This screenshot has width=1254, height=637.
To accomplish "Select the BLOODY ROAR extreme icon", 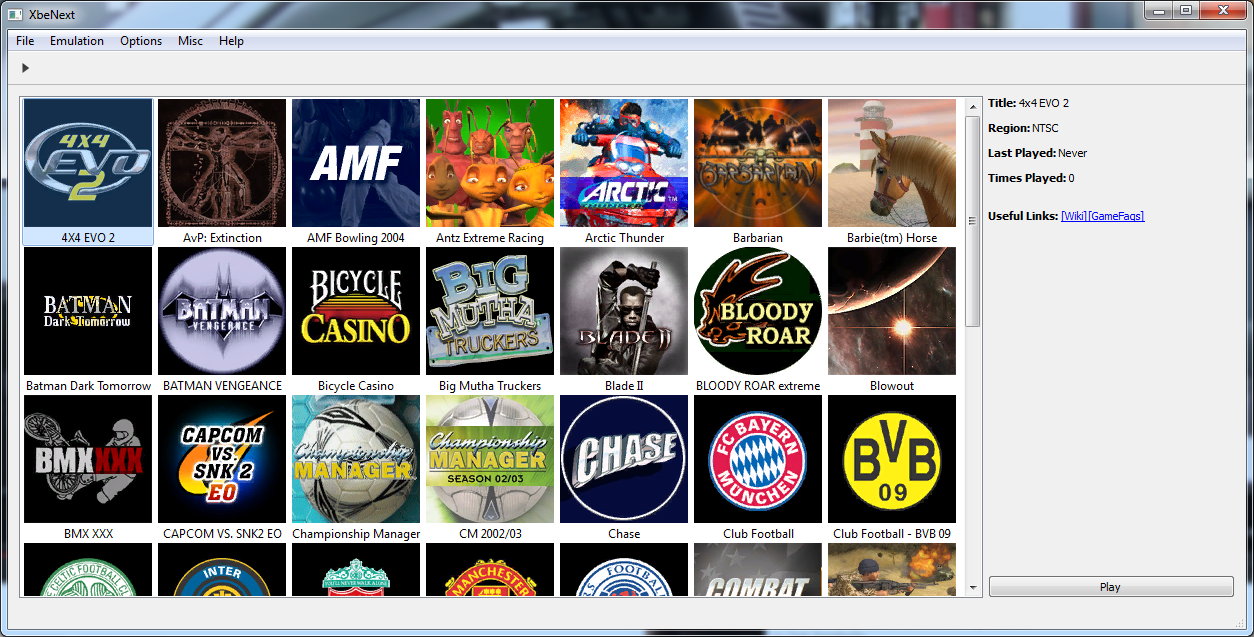I will click(x=758, y=311).
